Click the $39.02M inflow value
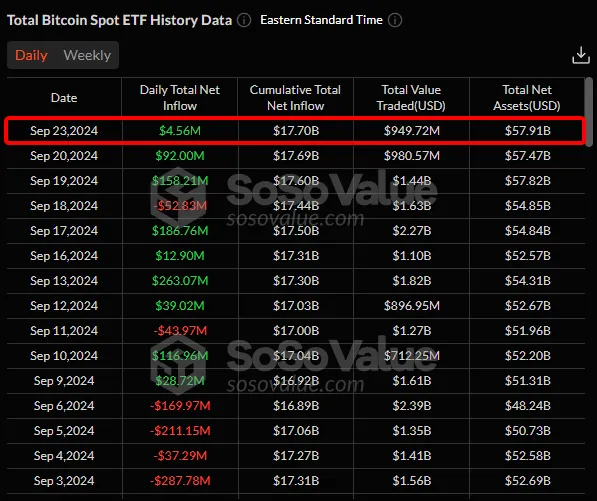Screen dimensions: 597x501 tap(180, 306)
